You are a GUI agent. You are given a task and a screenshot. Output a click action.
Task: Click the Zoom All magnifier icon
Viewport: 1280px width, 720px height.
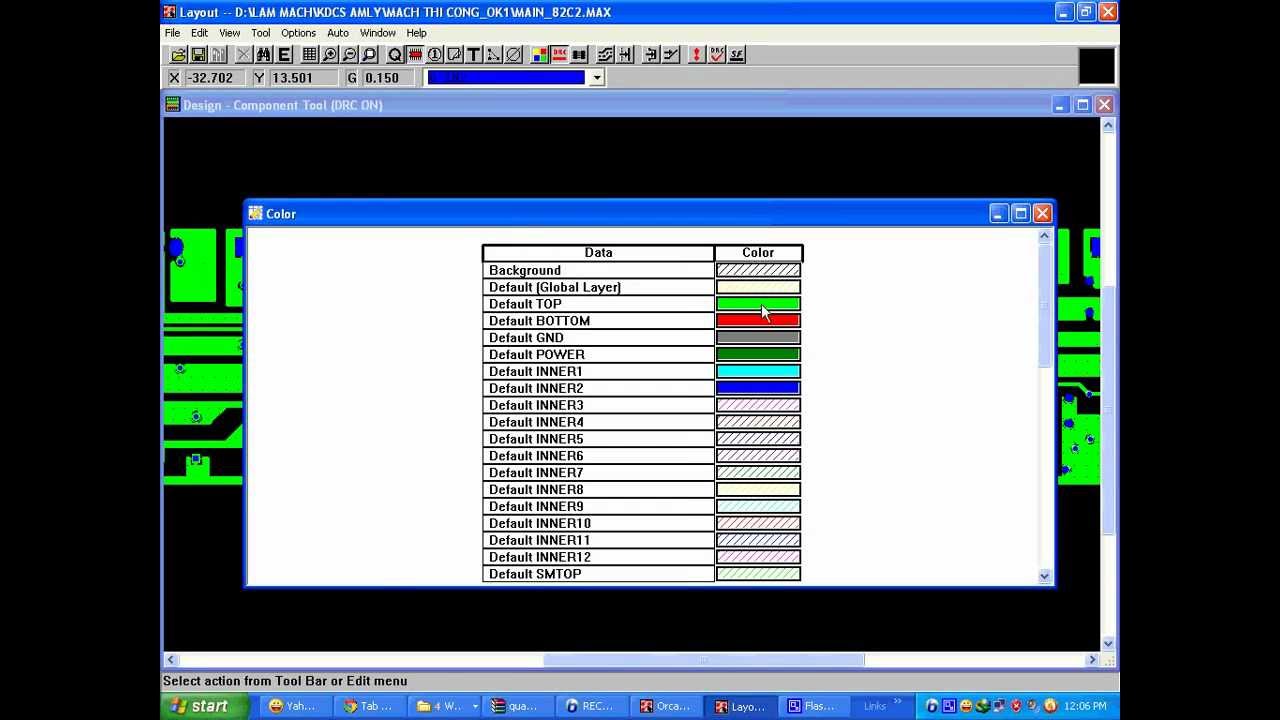(x=370, y=55)
